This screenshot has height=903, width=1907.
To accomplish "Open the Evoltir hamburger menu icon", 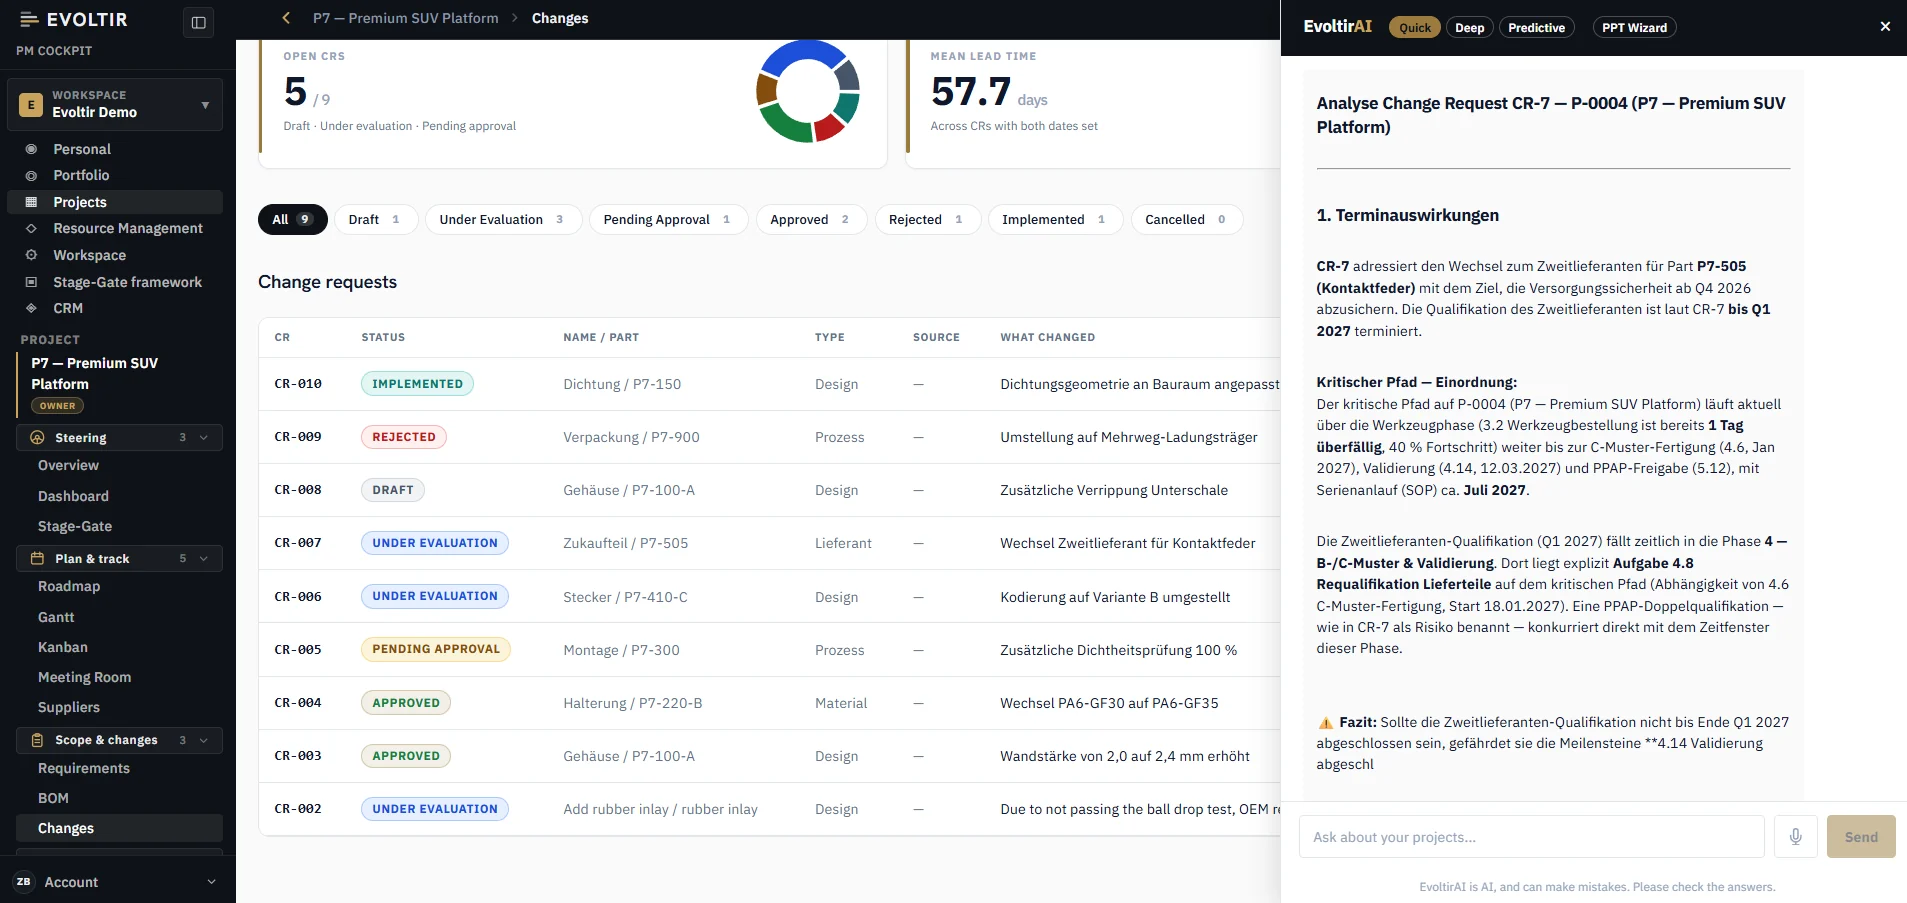I will tap(29, 20).
